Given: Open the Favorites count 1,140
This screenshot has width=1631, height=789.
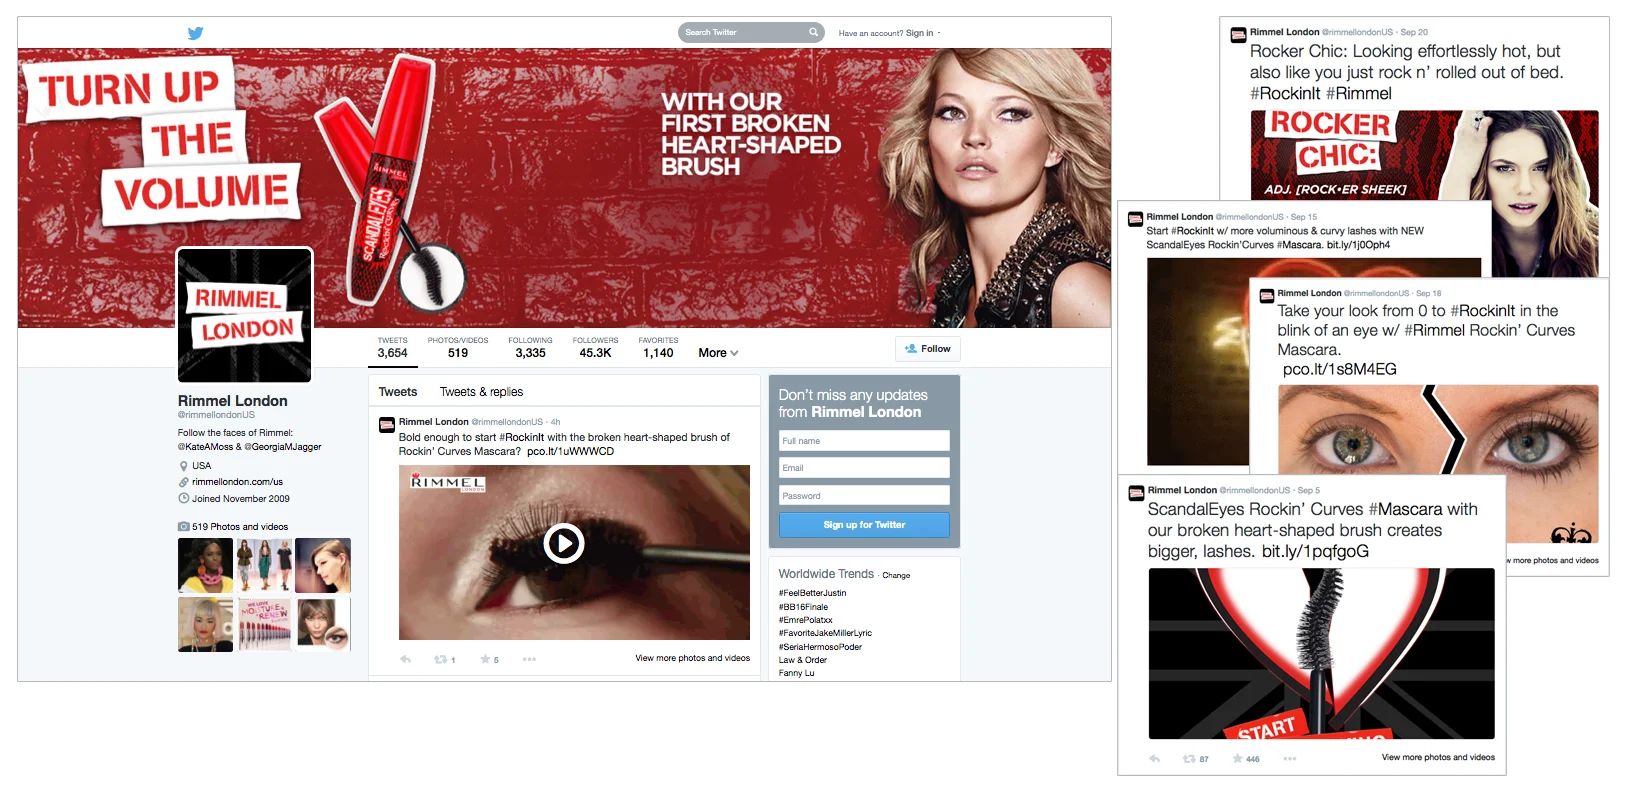Looking at the screenshot, I should click(658, 347).
